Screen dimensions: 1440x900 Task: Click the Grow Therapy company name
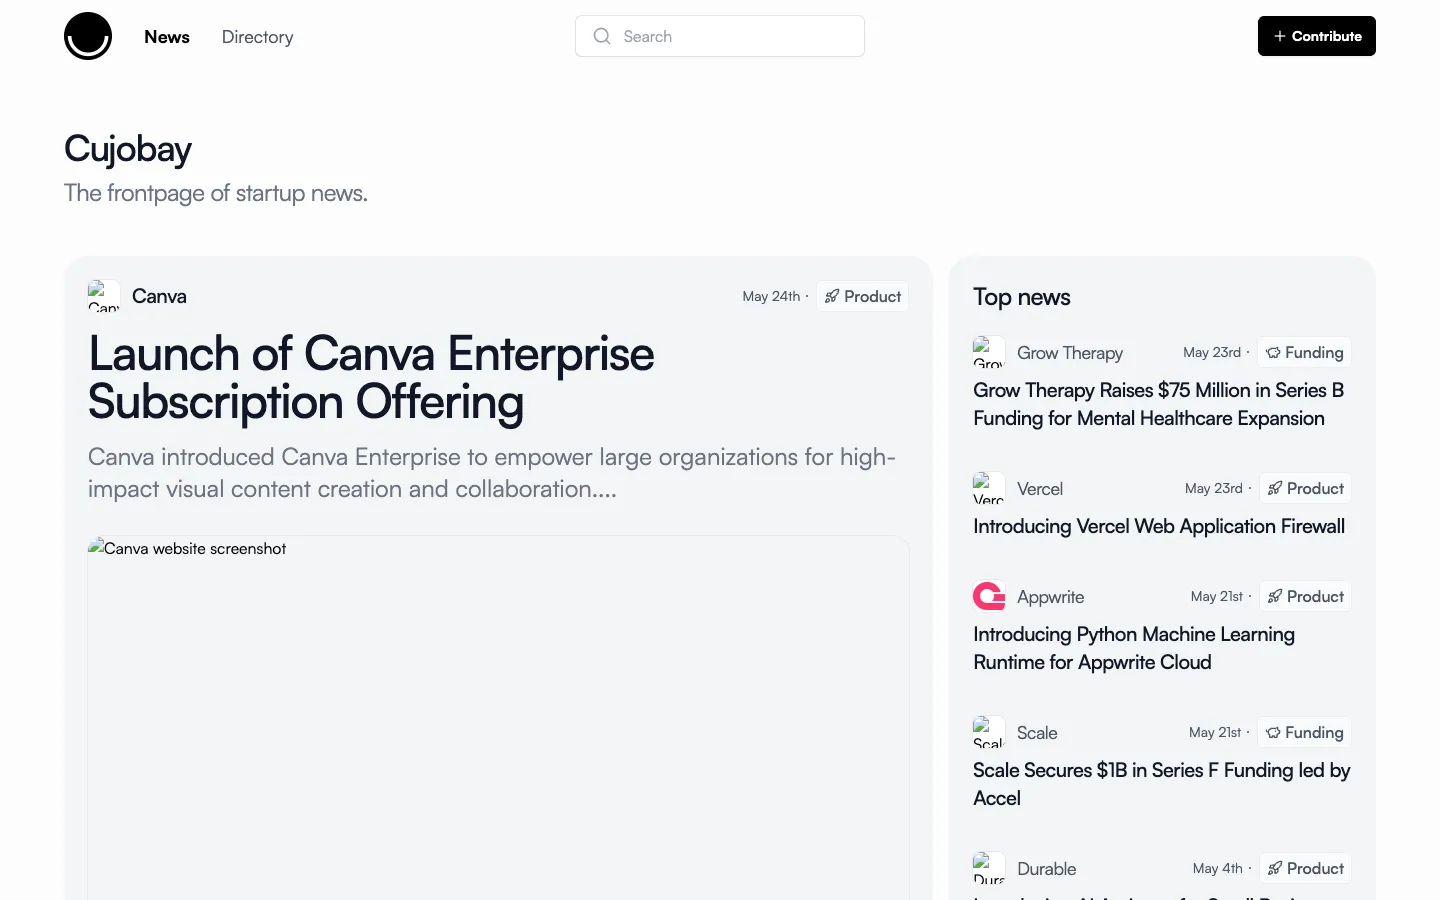(x=1070, y=353)
